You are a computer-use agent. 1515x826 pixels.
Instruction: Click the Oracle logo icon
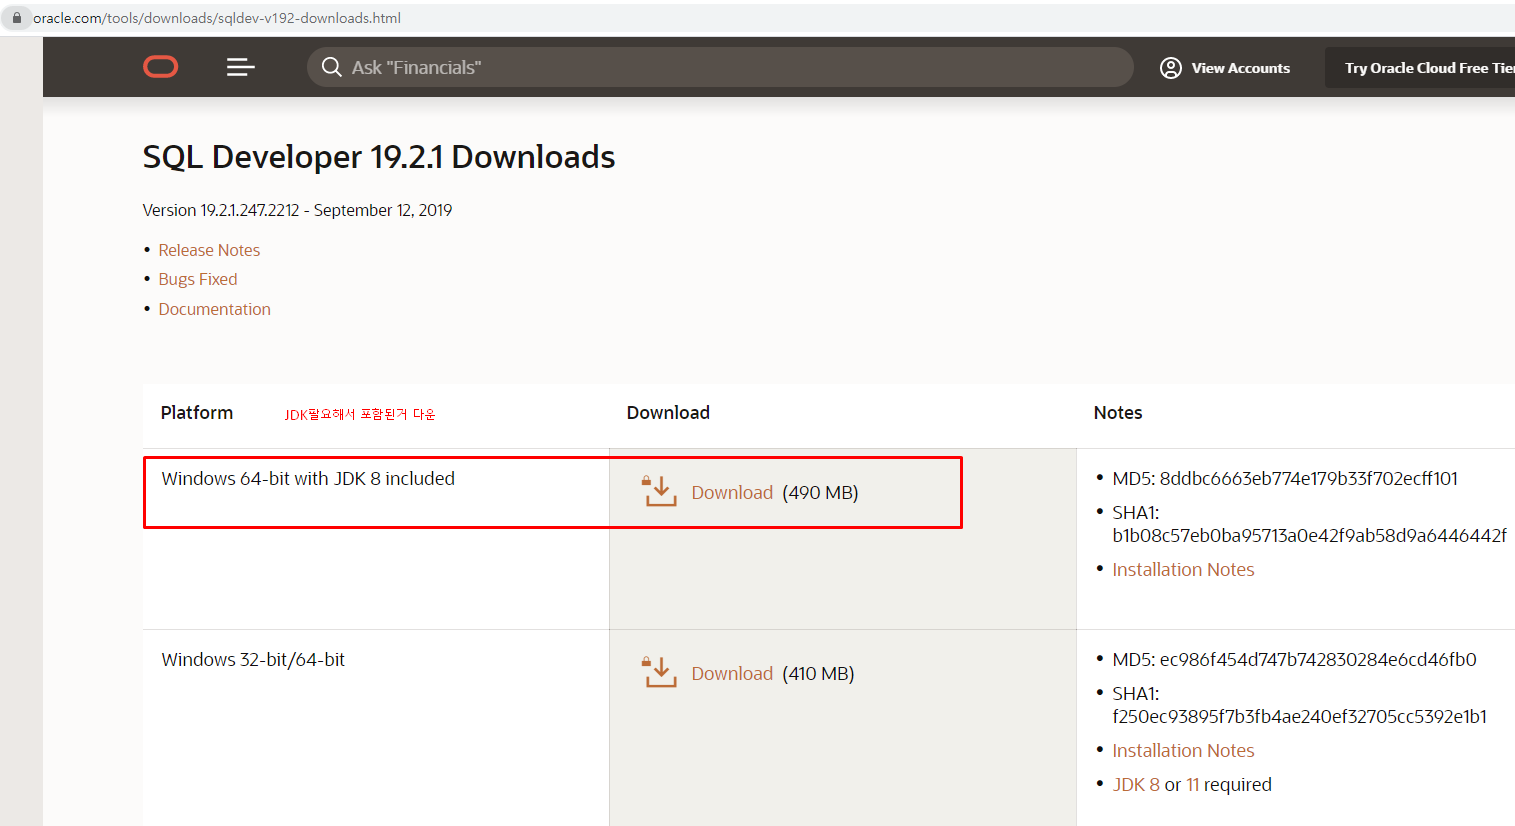pos(160,67)
